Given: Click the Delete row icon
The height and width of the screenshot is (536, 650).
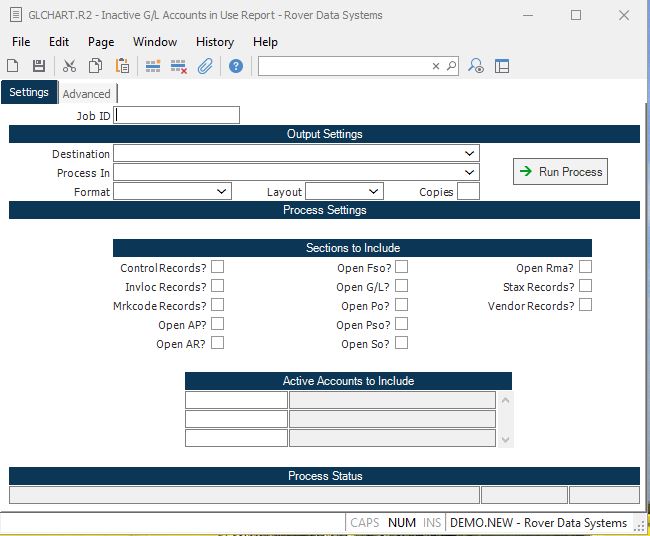Looking at the screenshot, I should [179, 66].
